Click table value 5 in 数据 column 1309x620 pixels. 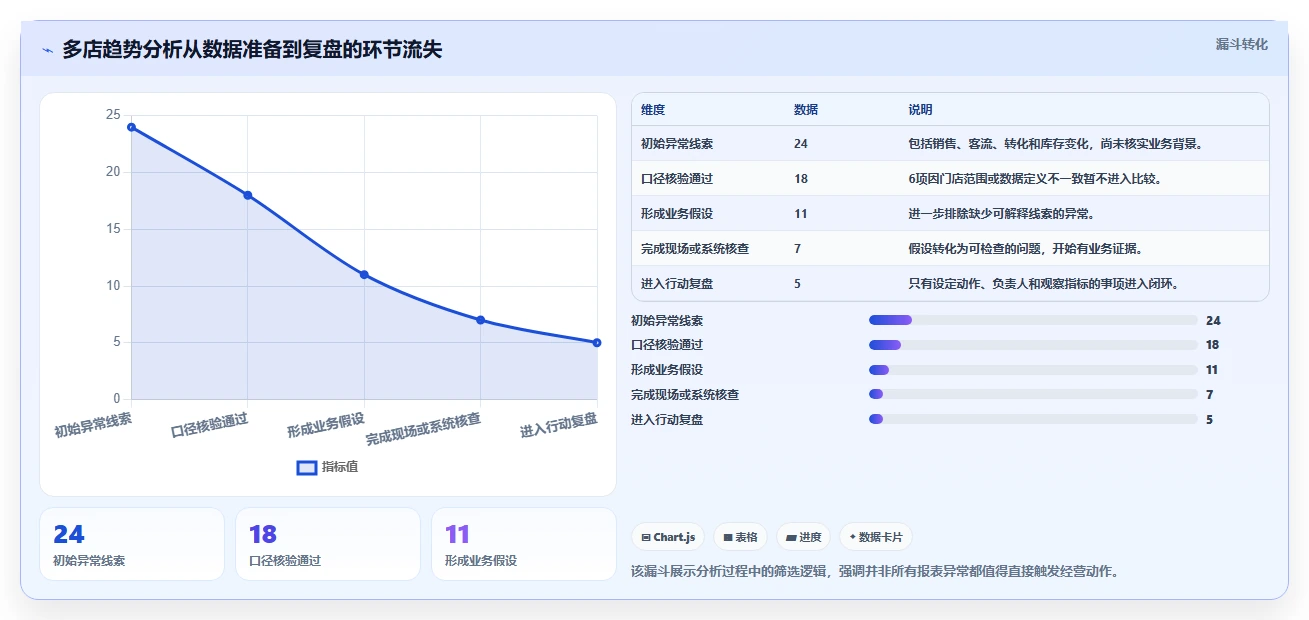pyautogui.click(x=797, y=284)
